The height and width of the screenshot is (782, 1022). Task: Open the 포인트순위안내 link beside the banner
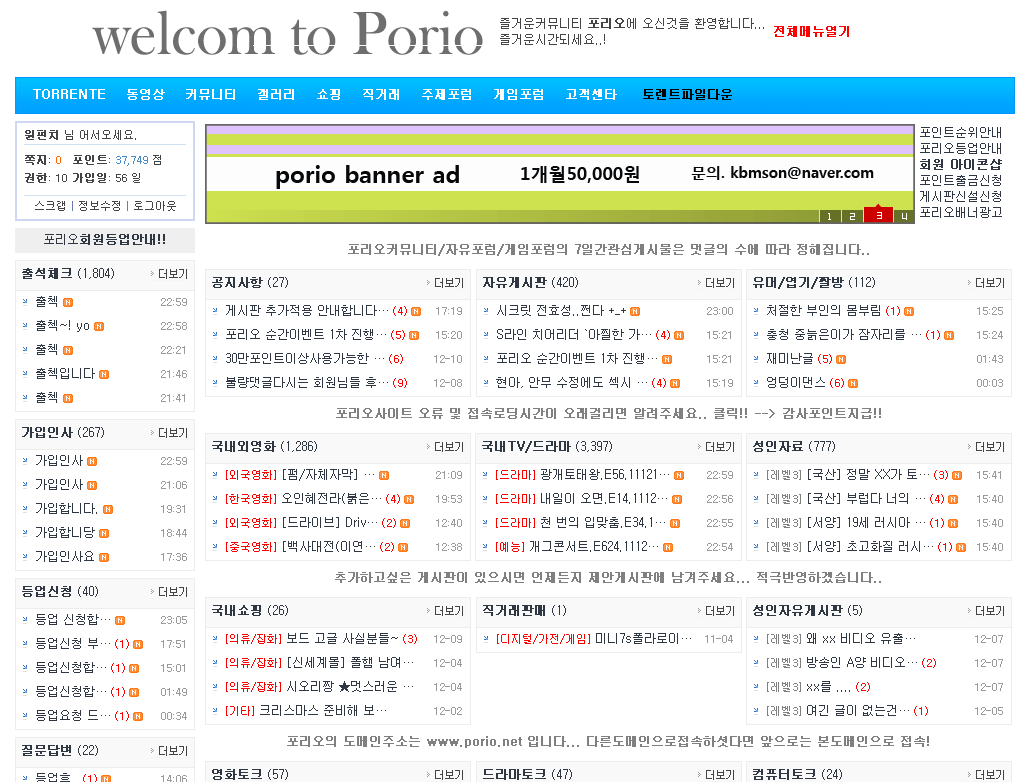pos(960,131)
